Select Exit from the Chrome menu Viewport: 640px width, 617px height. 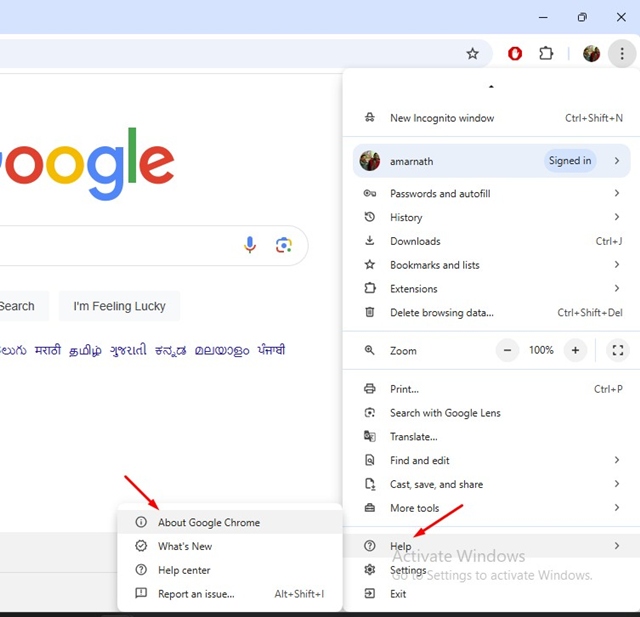[491, 594]
